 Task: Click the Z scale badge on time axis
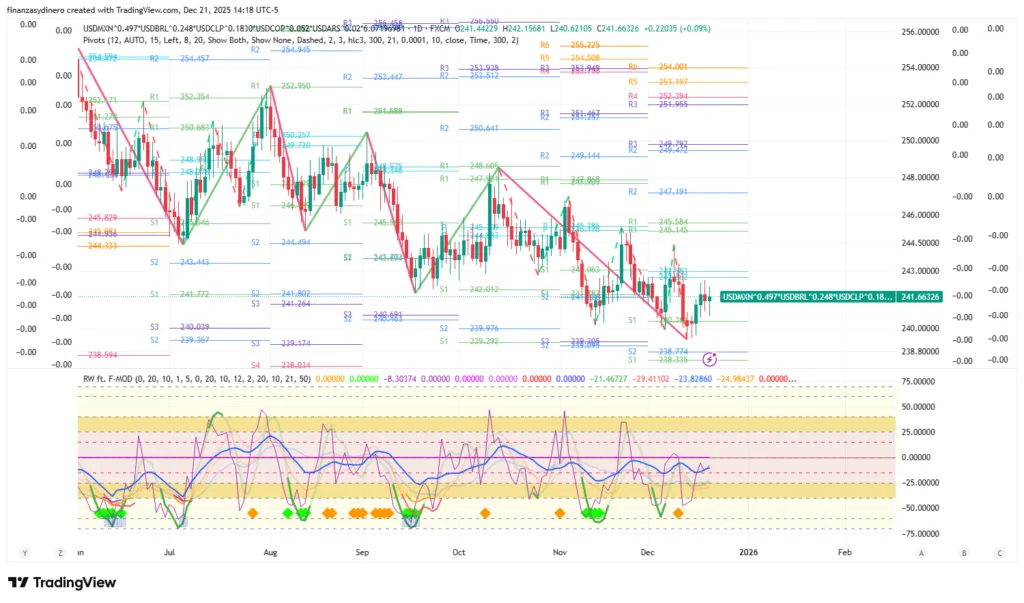(x=59, y=552)
